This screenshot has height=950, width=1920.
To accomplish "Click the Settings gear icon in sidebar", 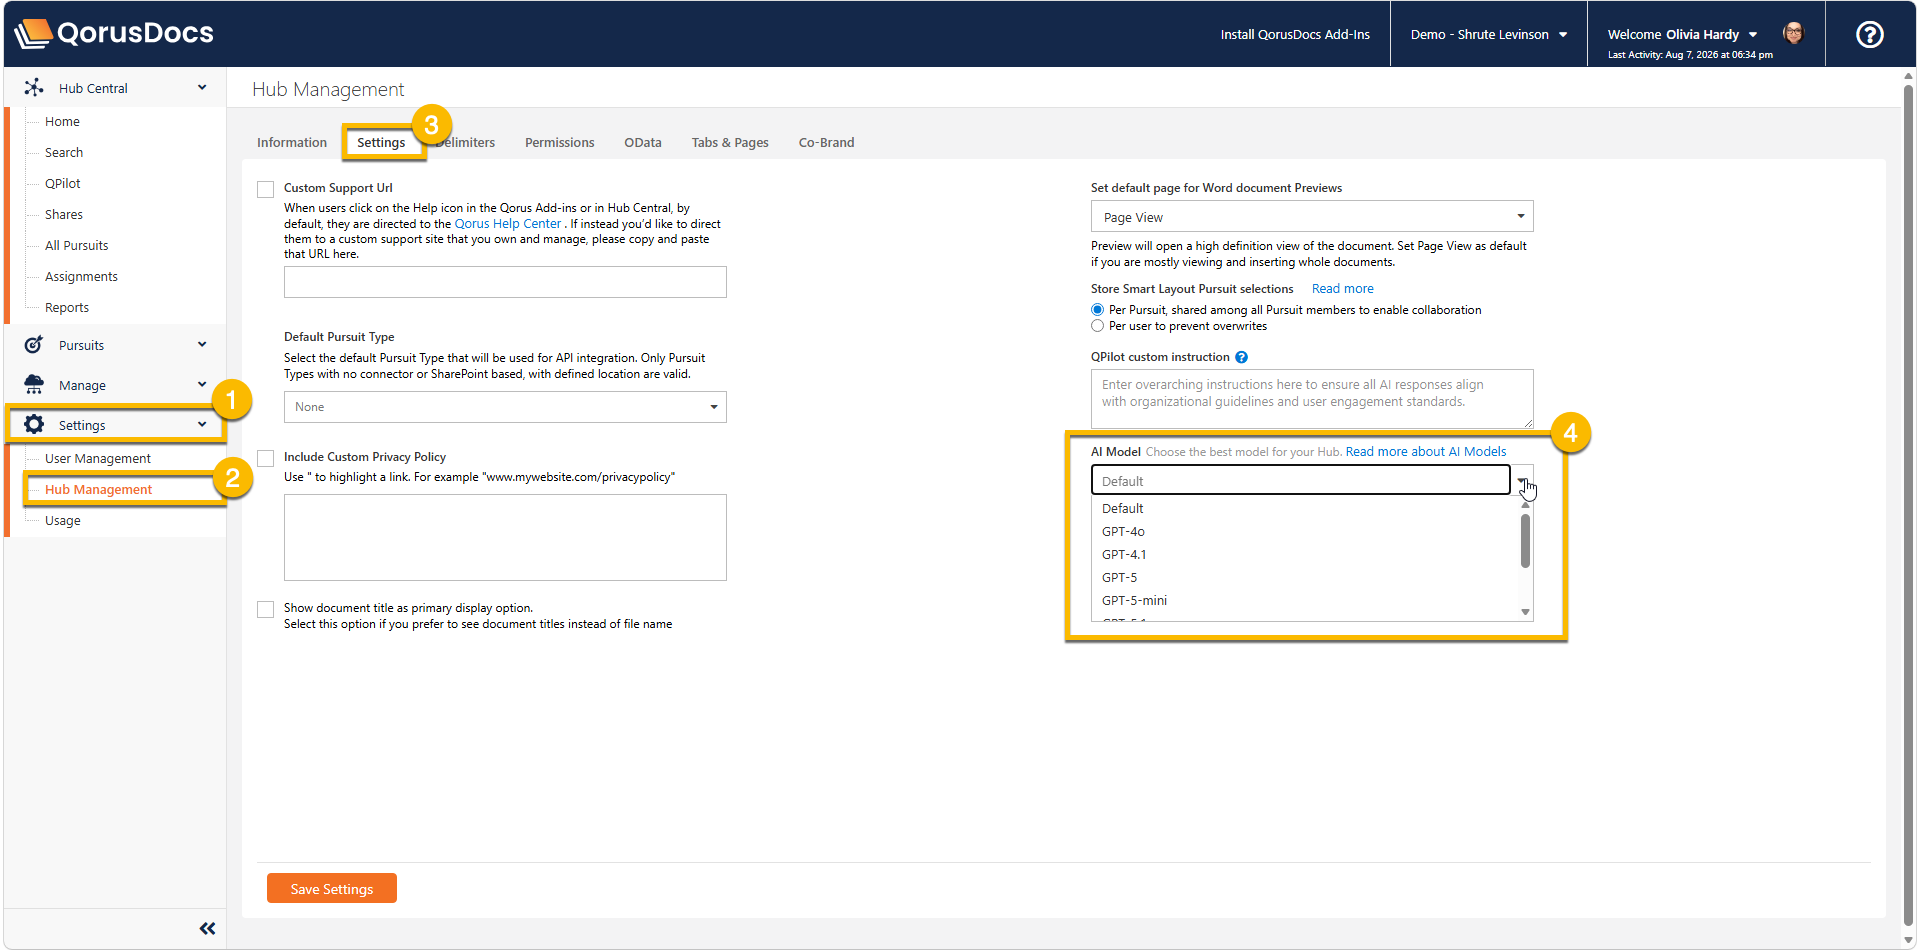I will [34, 425].
